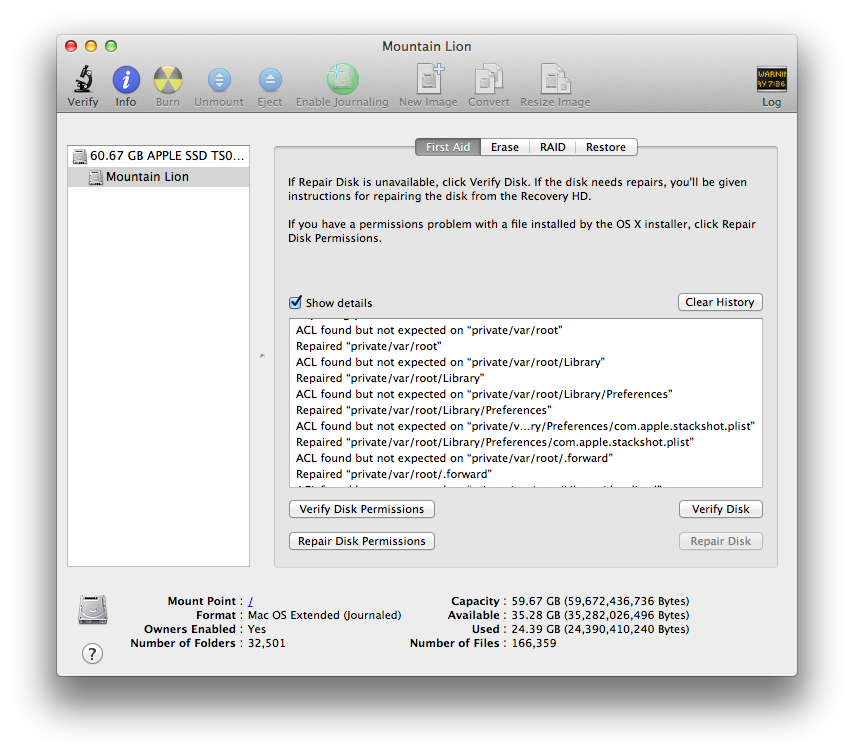Click the disk icon beside the Mount Point info
Image resolution: width=854 pixels, height=755 pixels.
[x=93, y=610]
